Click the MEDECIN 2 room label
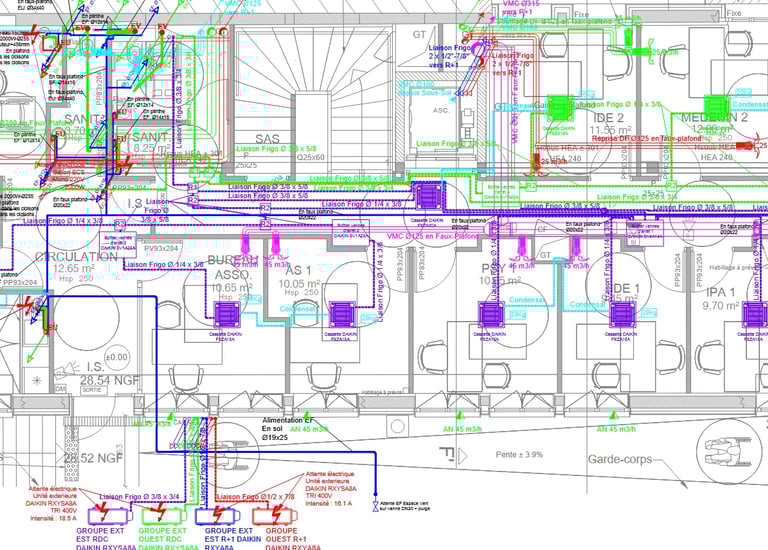Screen dimensions: 768x550 coord(715,118)
